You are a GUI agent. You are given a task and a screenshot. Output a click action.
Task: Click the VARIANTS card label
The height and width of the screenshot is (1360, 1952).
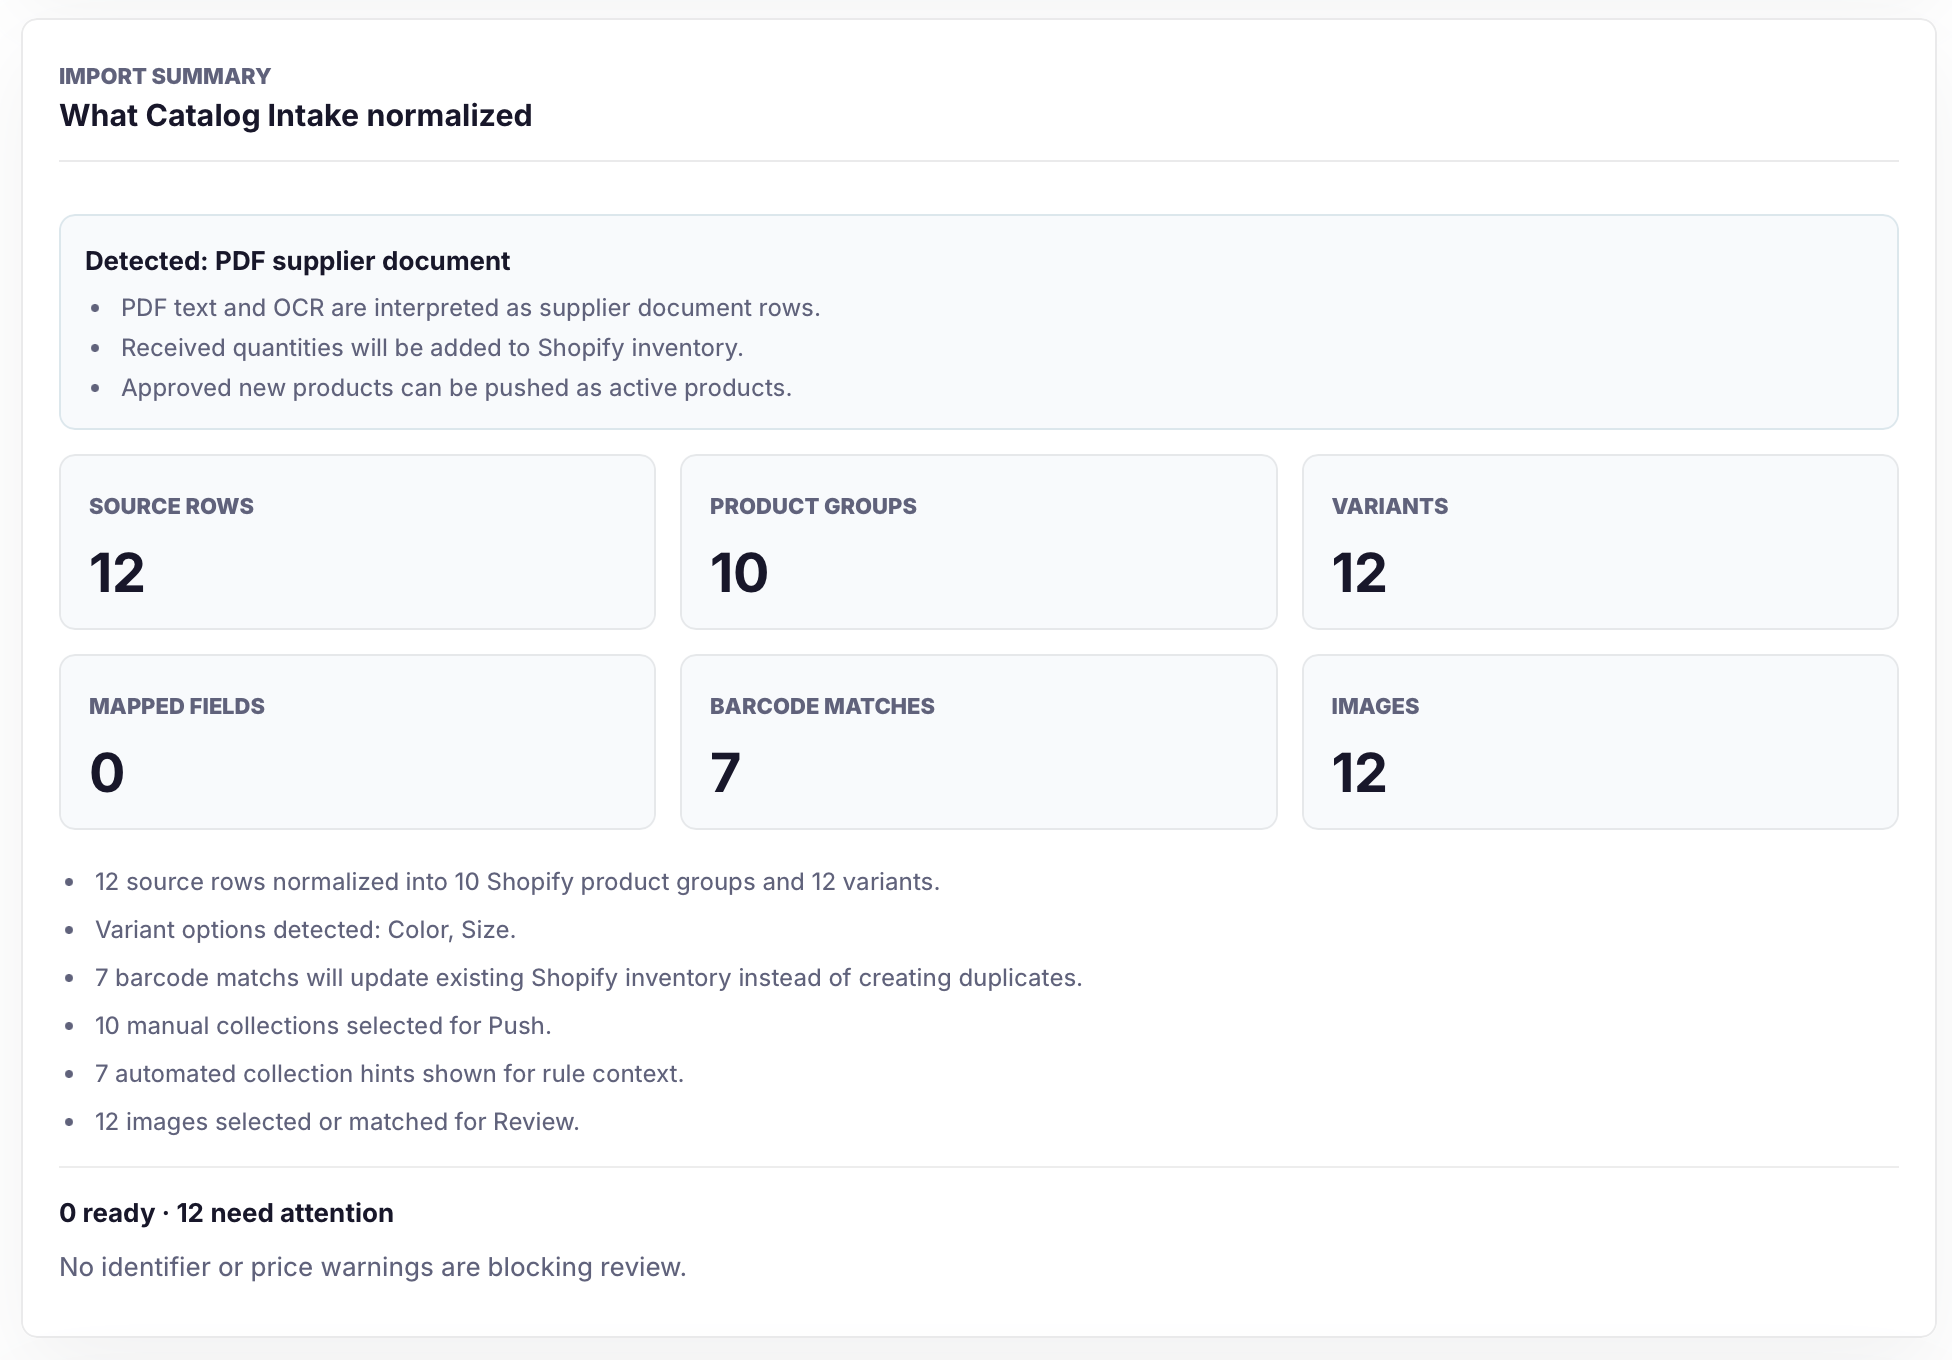click(1390, 506)
